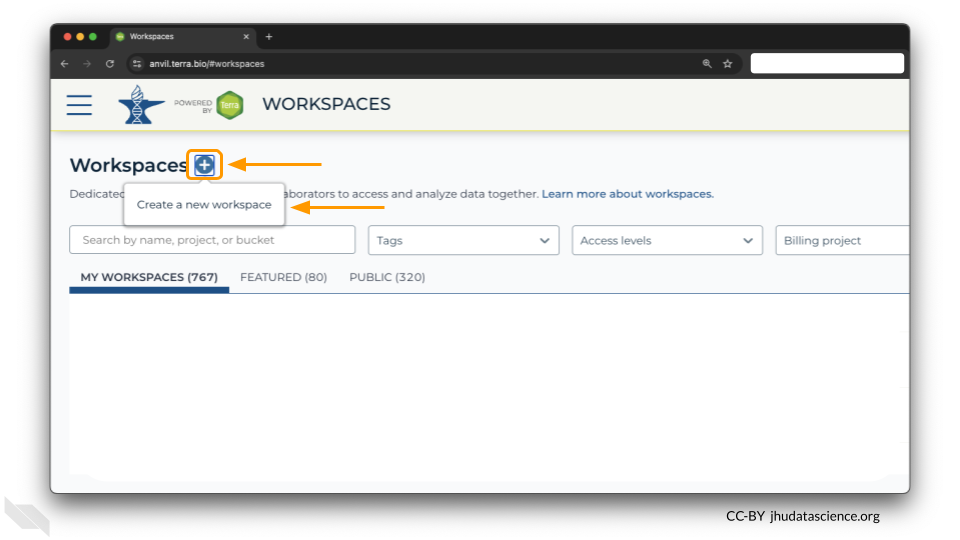Click the WORKSPACES header title
The height and width of the screenshot is (540, 960).
point(326,104)
